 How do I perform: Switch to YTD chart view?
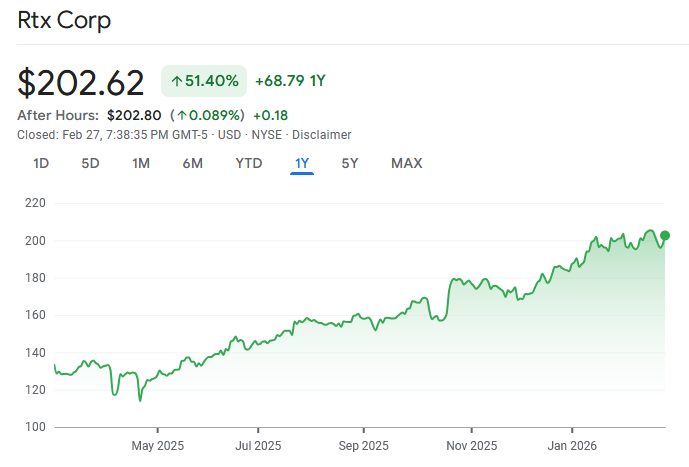pyautogui.click(x=249, y=163)
